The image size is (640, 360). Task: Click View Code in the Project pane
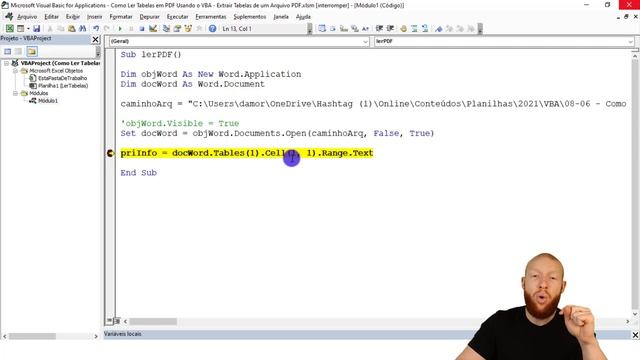pos(7,51)
